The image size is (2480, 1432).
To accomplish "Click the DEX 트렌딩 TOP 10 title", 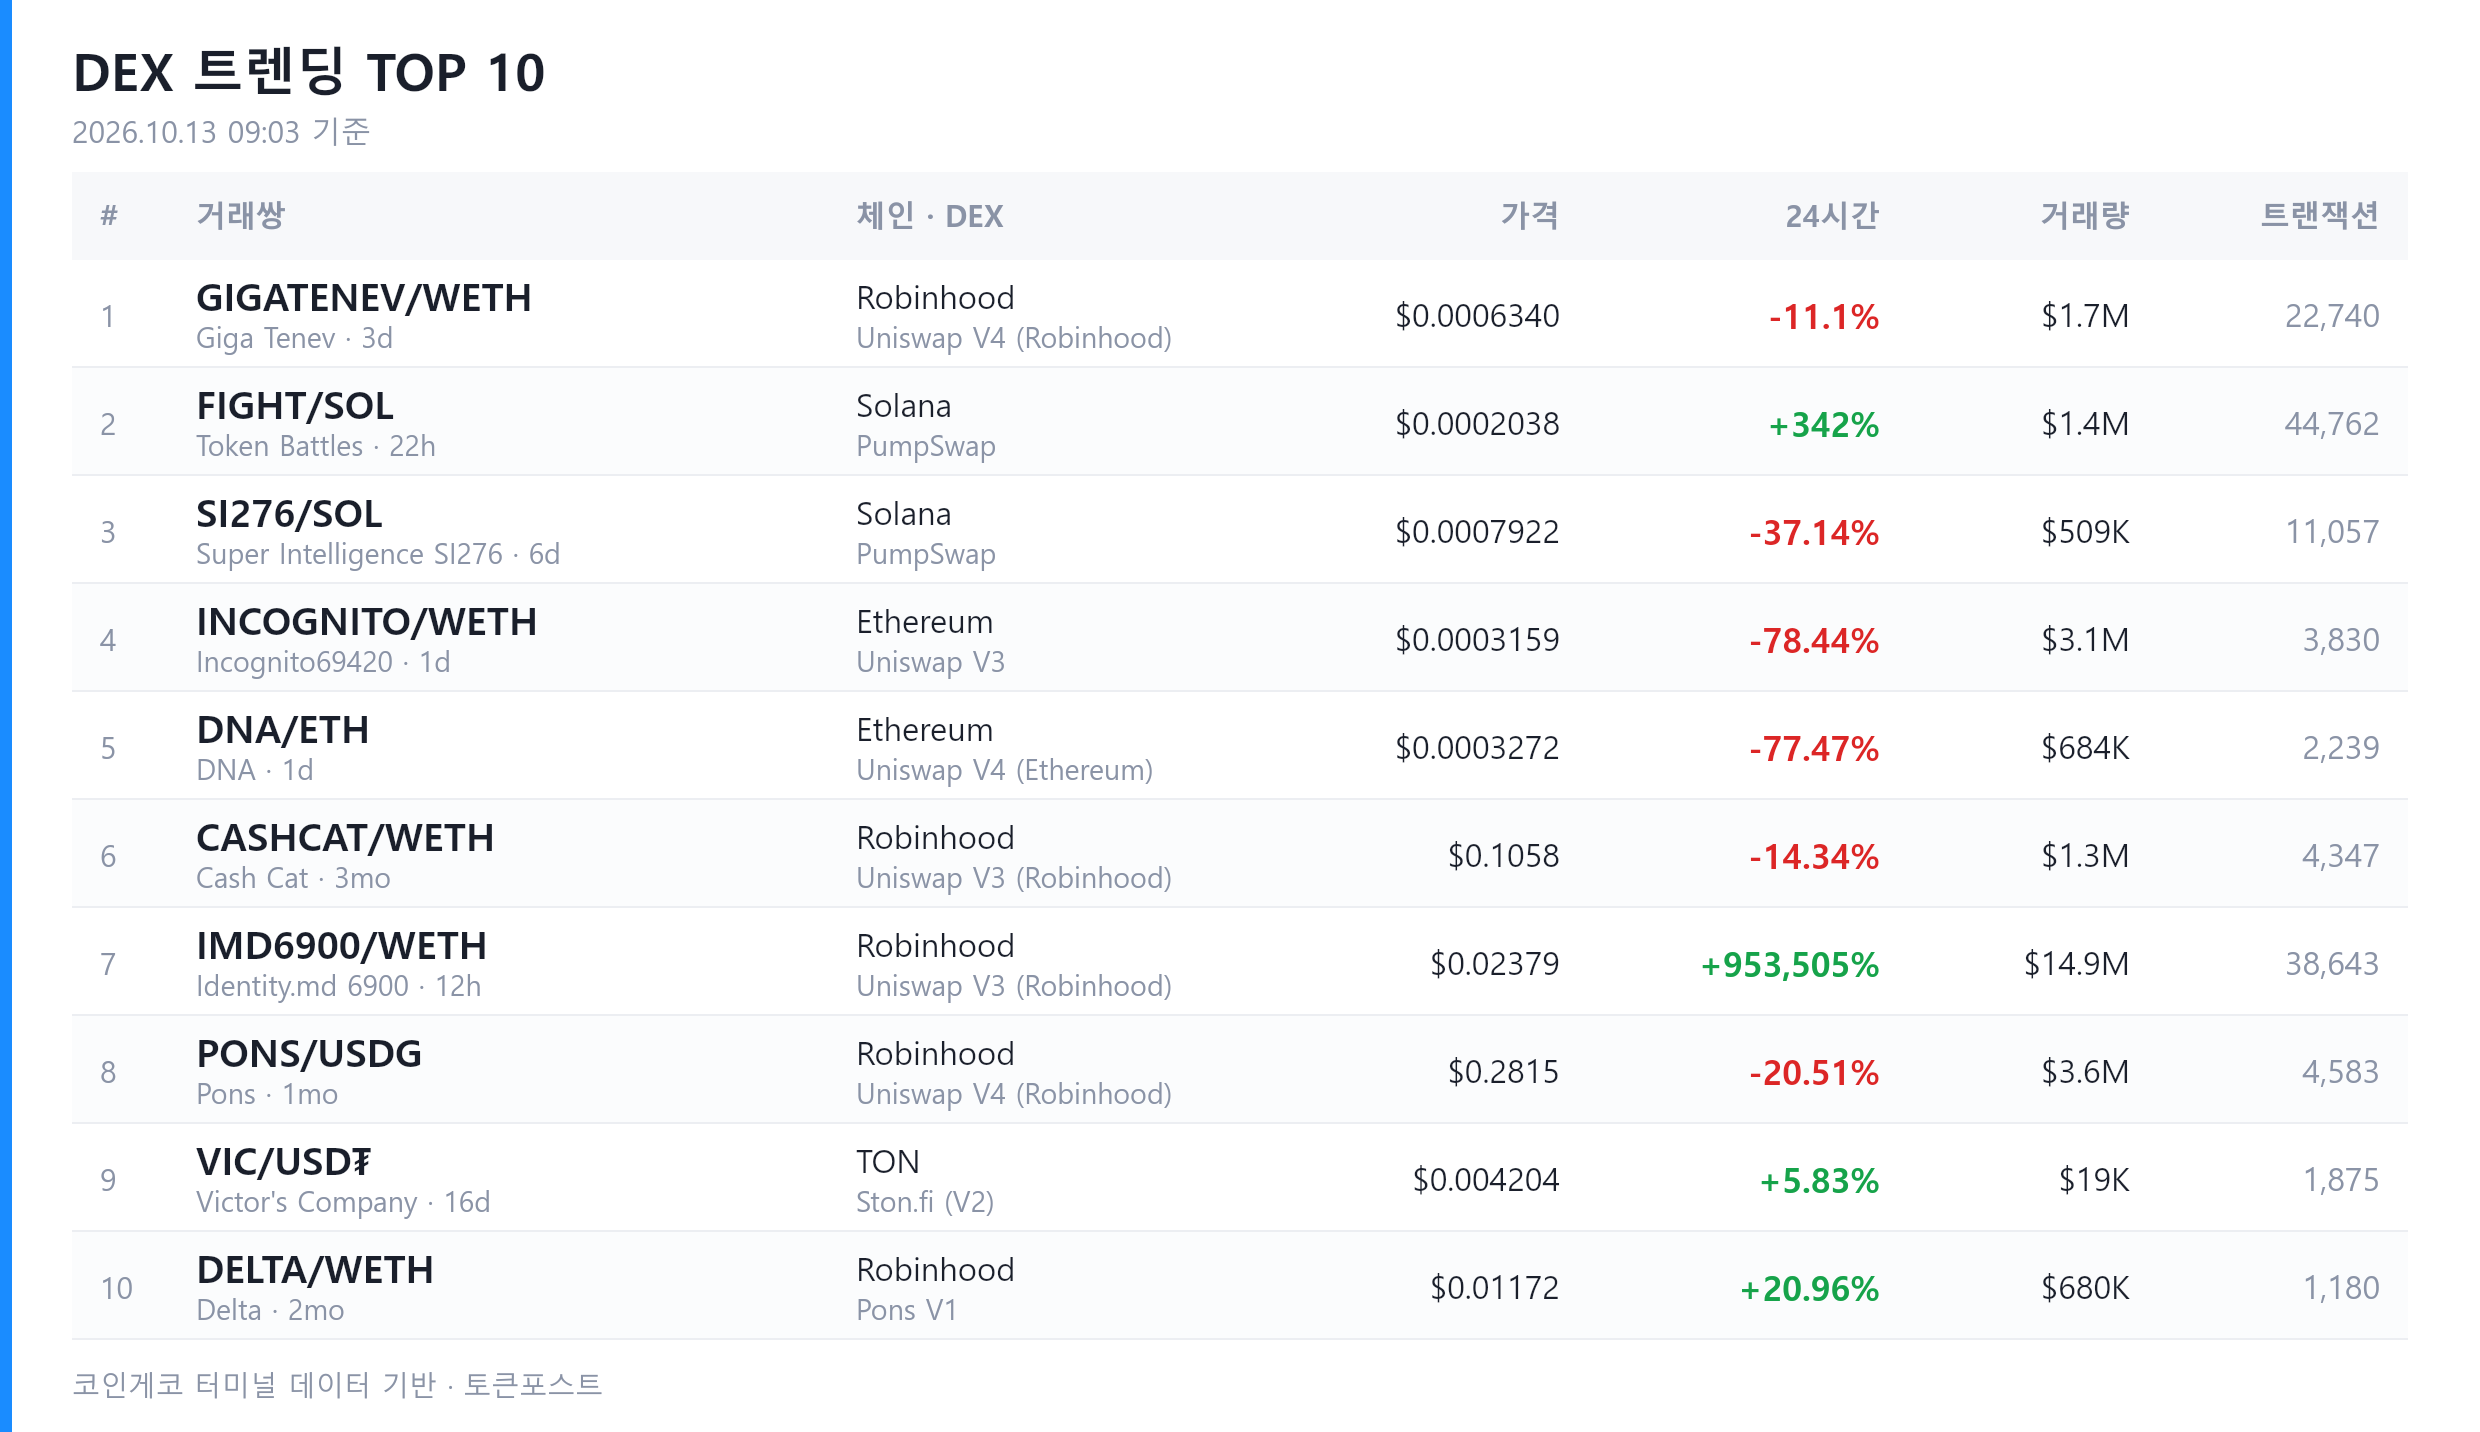I will (x=309, y=73).
